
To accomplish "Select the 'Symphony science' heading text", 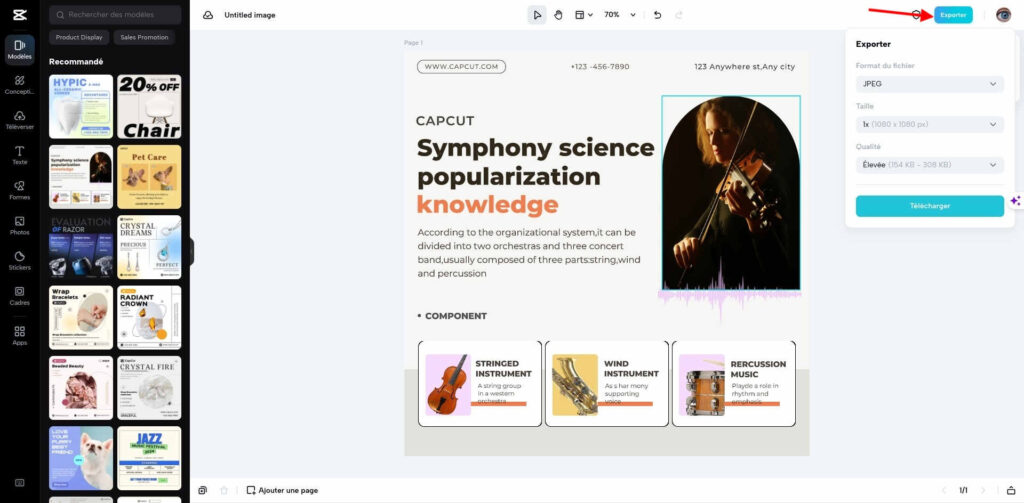I will (x=536, y=148).
